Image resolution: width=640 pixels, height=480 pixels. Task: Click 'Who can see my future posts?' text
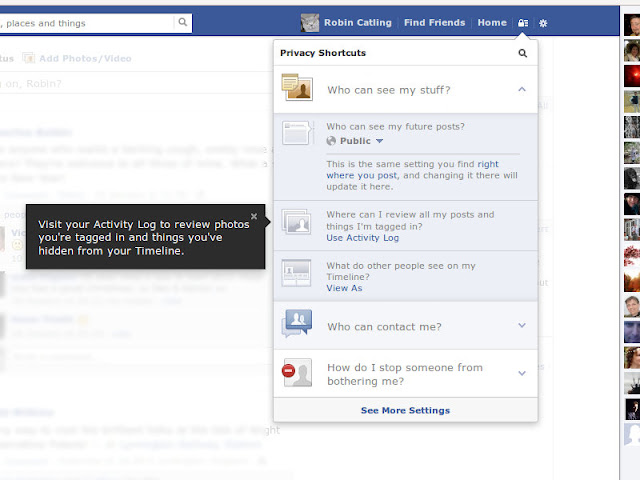(x=395, y=127)
